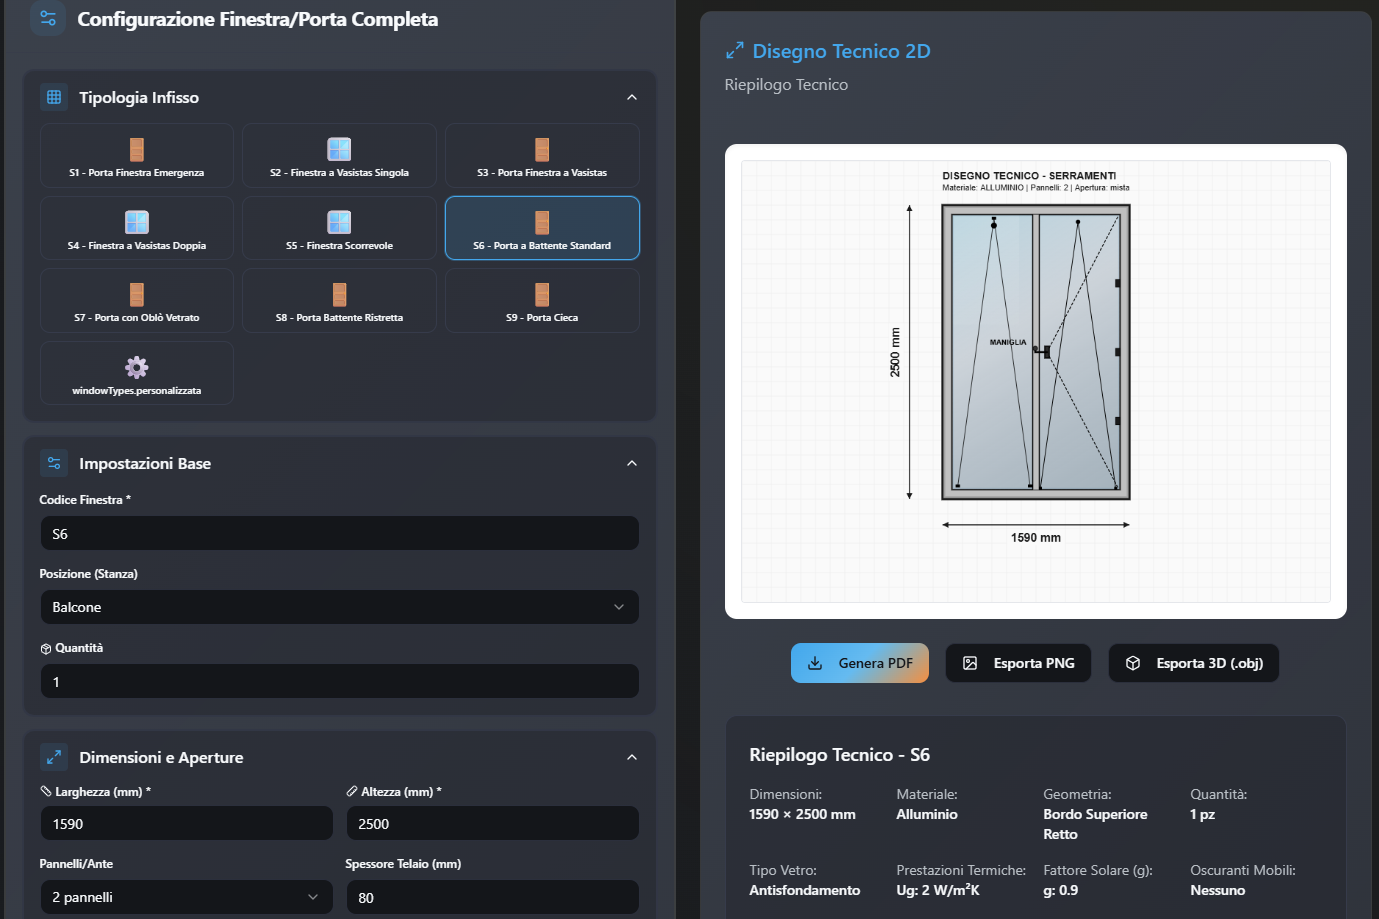
Task: Open the custom type gear option
Action: (137, 373)
